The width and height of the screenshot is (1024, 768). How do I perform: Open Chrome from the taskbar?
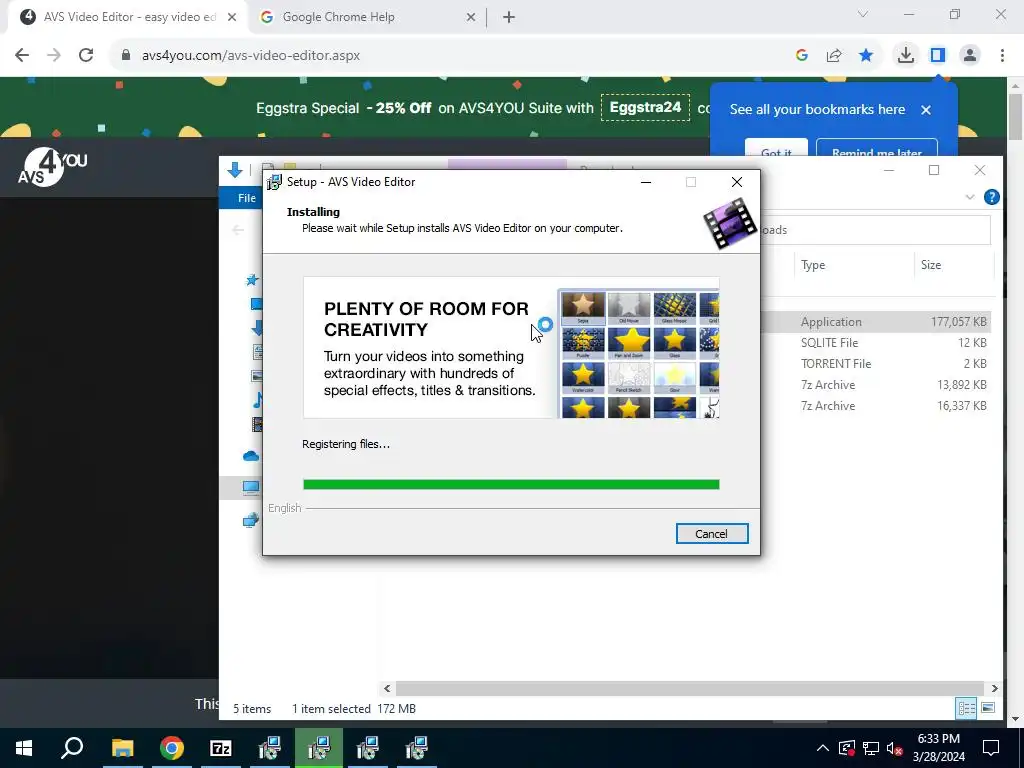tap(171, 748)
